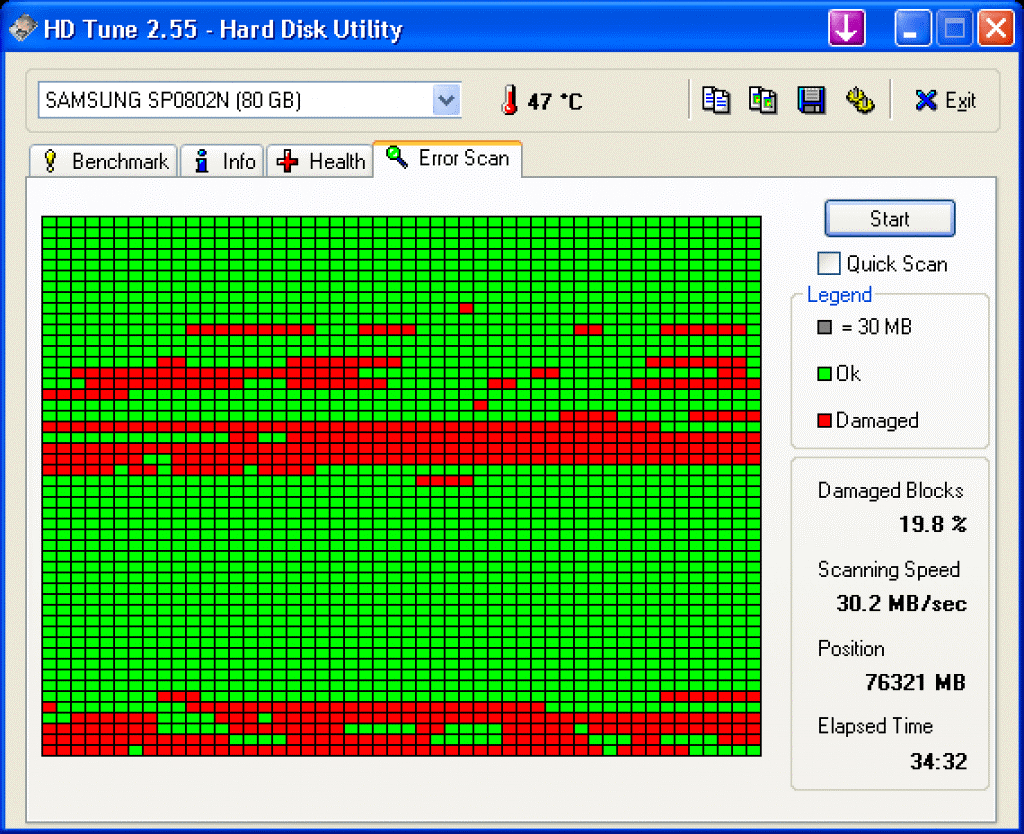The image size is (1024, 834).
Task: Click the Elapsed Time label
Action: 875,726
